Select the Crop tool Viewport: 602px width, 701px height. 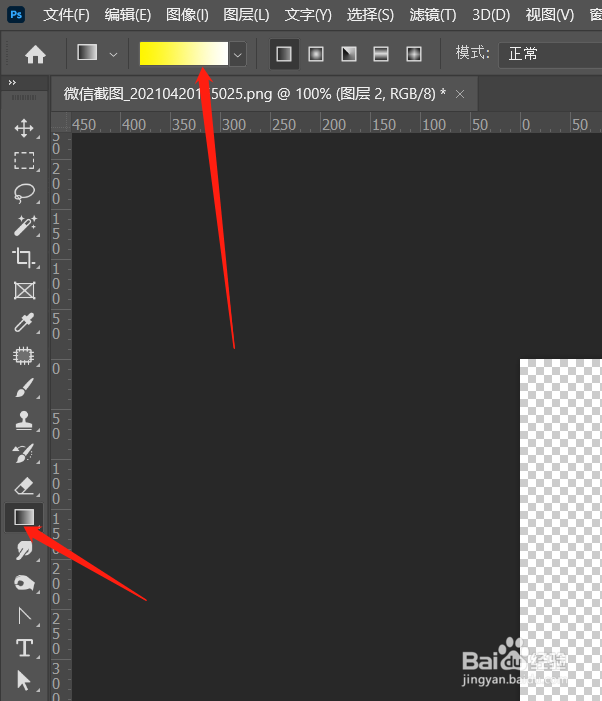[24, 258]
